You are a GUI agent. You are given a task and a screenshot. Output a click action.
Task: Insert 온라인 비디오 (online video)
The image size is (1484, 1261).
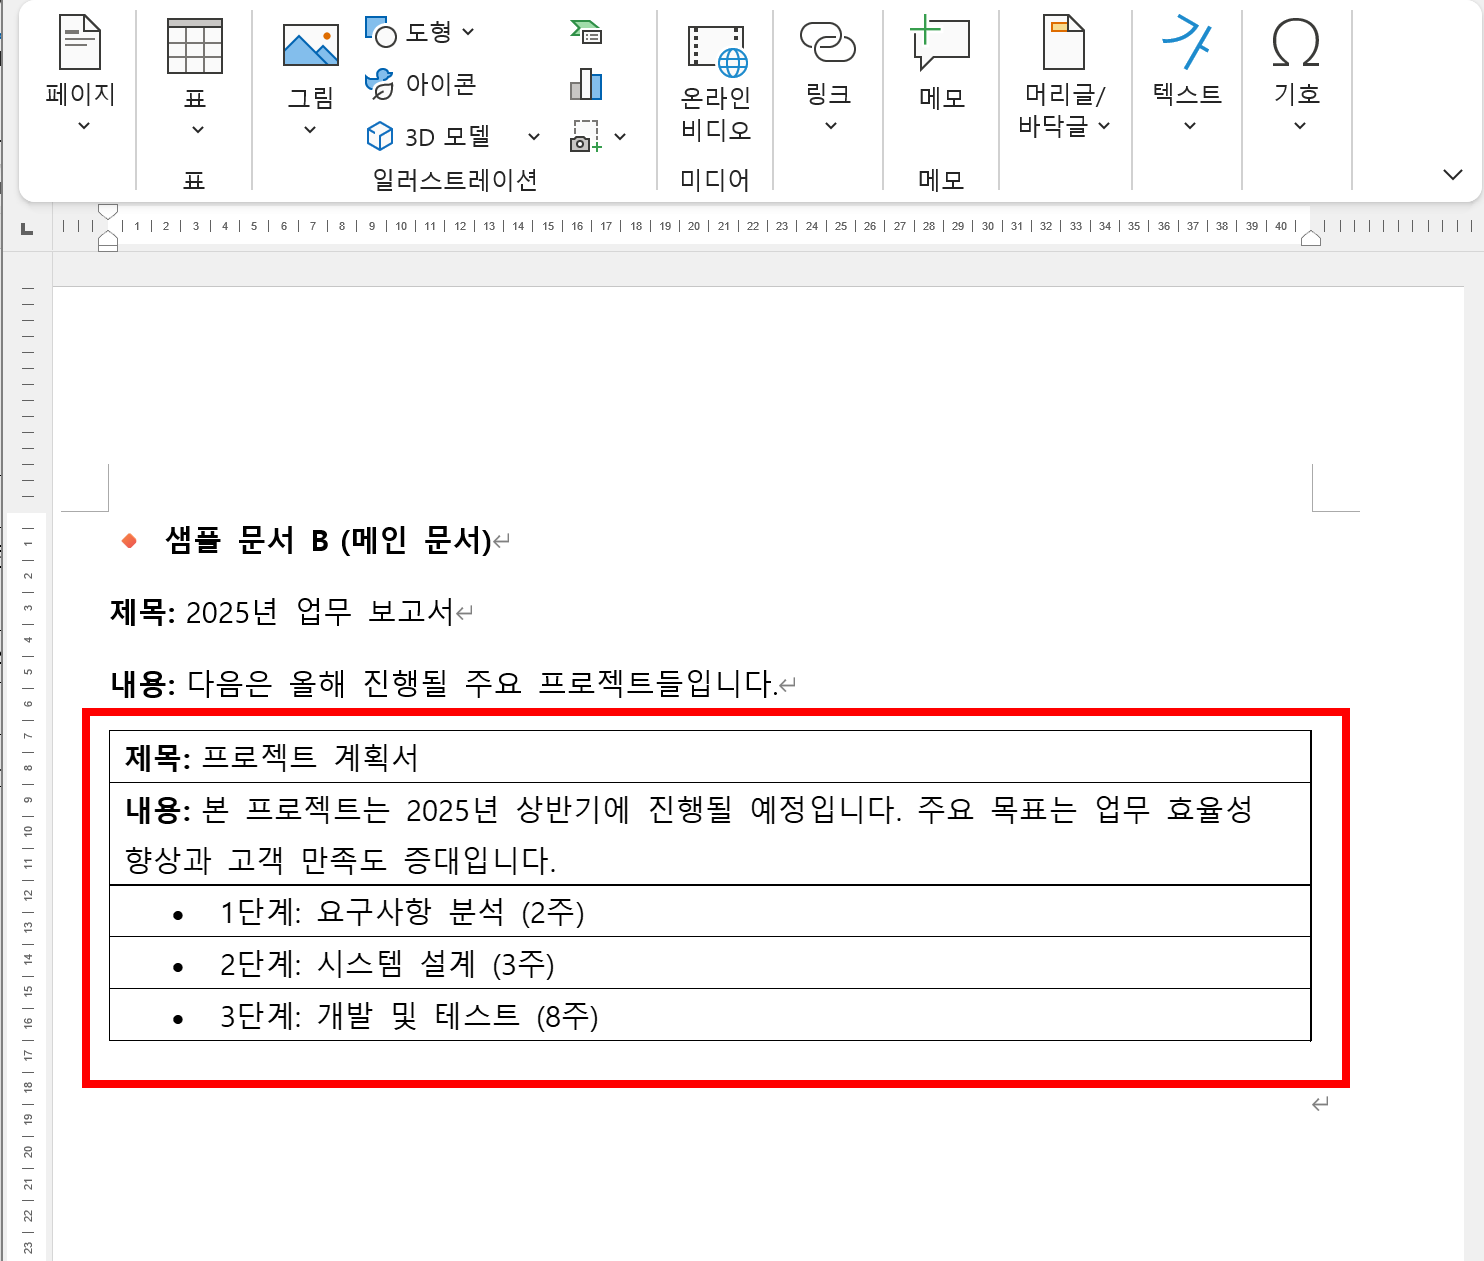click(x=716, y=80)
